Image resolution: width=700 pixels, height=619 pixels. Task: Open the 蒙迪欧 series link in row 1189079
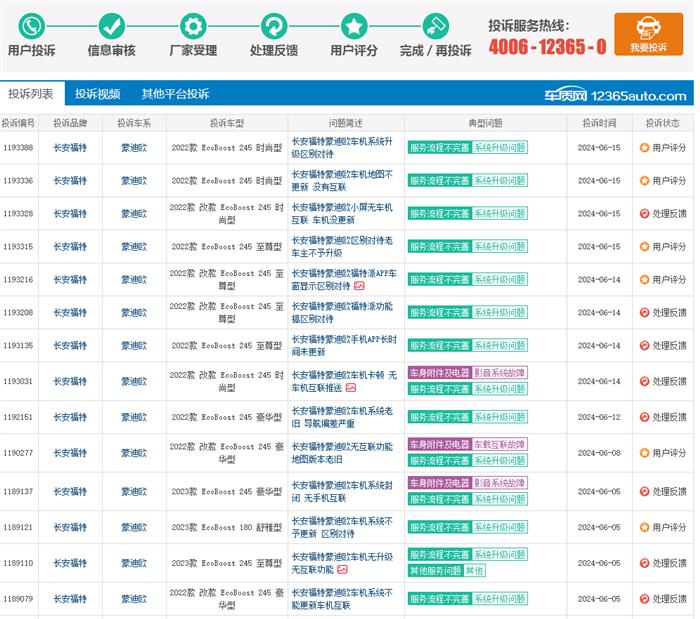pyautogui.click(x=134, y=598)
